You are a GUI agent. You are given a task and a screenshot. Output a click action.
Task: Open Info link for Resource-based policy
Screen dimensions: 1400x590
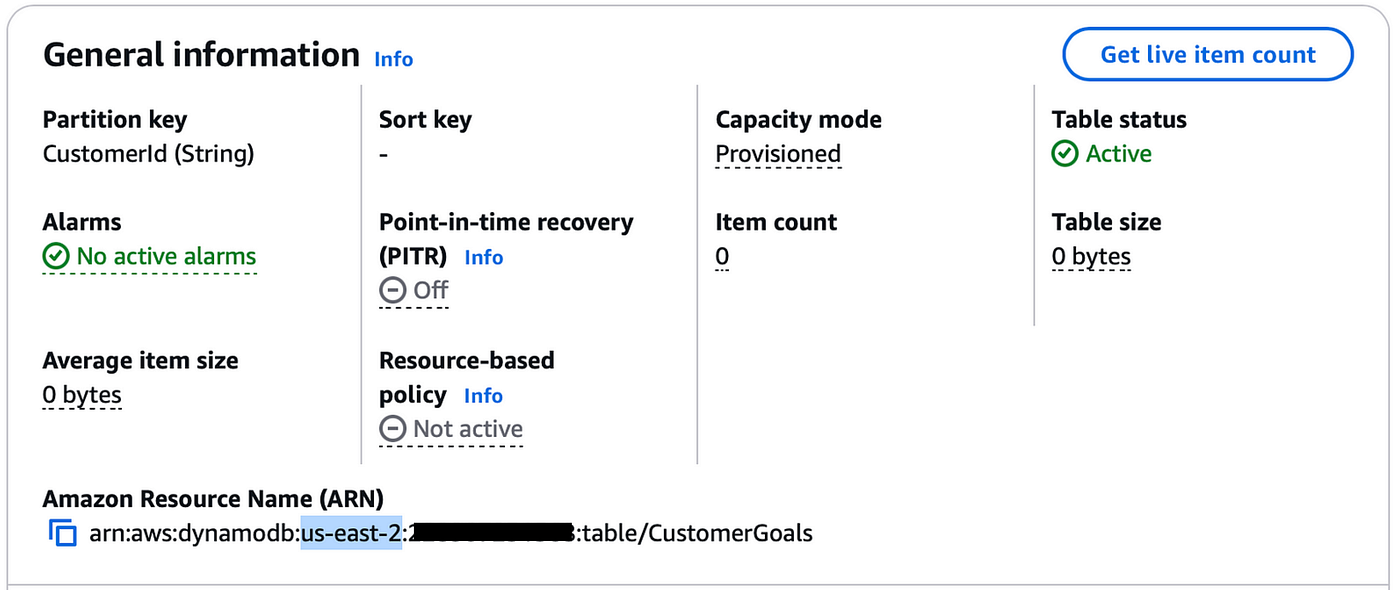click(483, 396)
